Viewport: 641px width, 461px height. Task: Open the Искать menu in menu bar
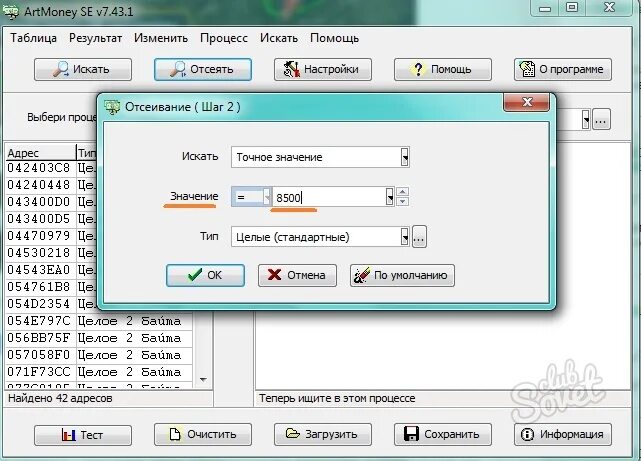click(279, 38)
